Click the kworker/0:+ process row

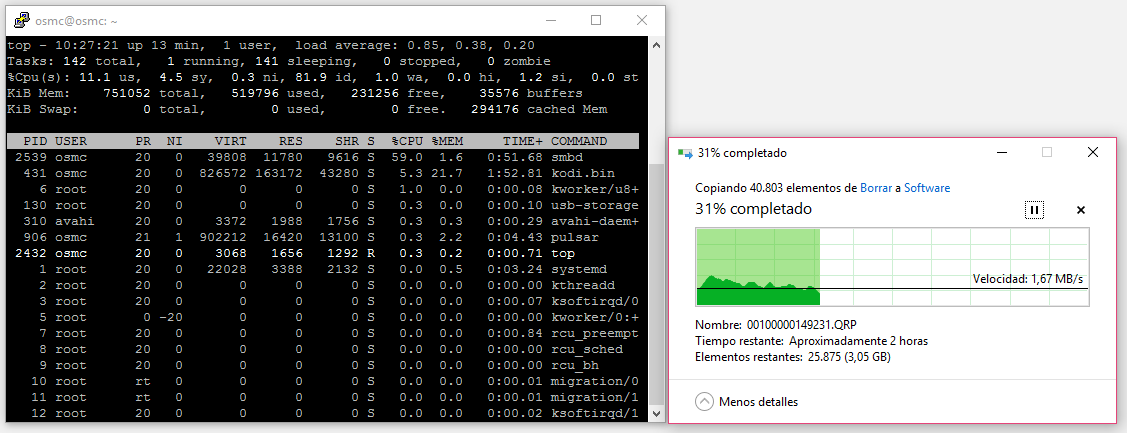pos(323,317)
